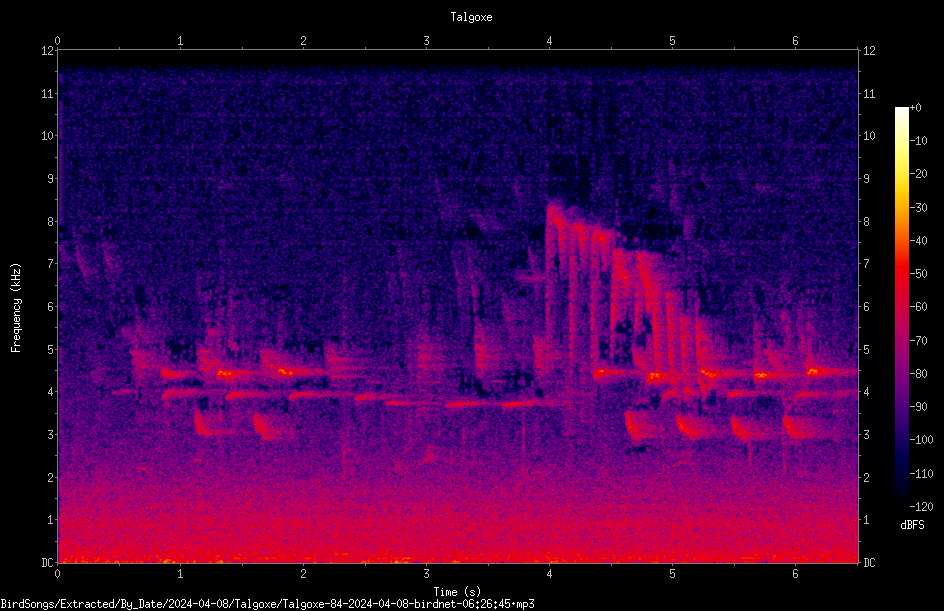Screen dimensions: 944x611
Task: Click the 2 second tick on bottom axis
Action: 303,574
